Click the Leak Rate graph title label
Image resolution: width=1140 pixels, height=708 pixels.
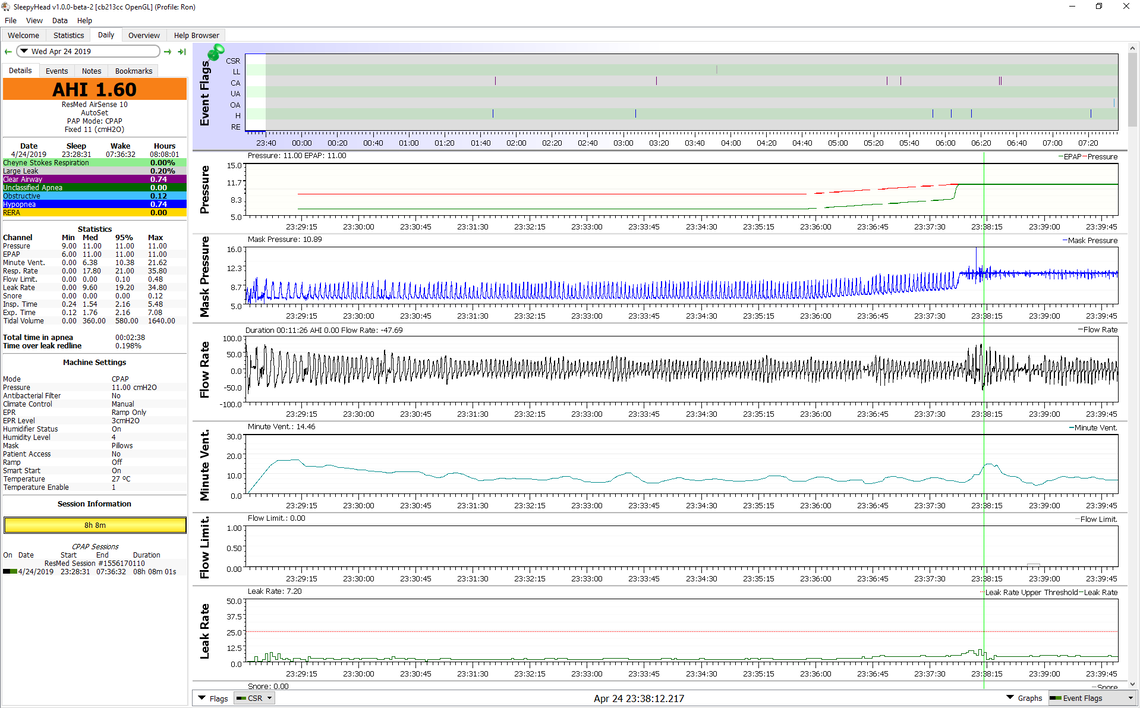click(204, 632)
